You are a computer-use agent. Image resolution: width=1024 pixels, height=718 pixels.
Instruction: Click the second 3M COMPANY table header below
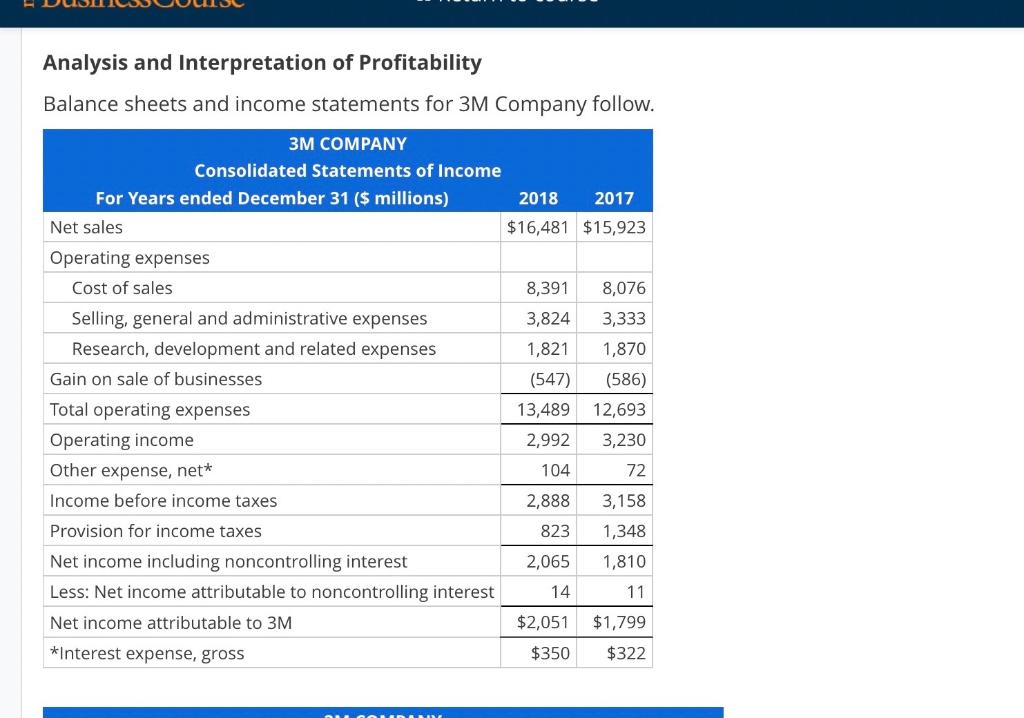tap(383, 714)
